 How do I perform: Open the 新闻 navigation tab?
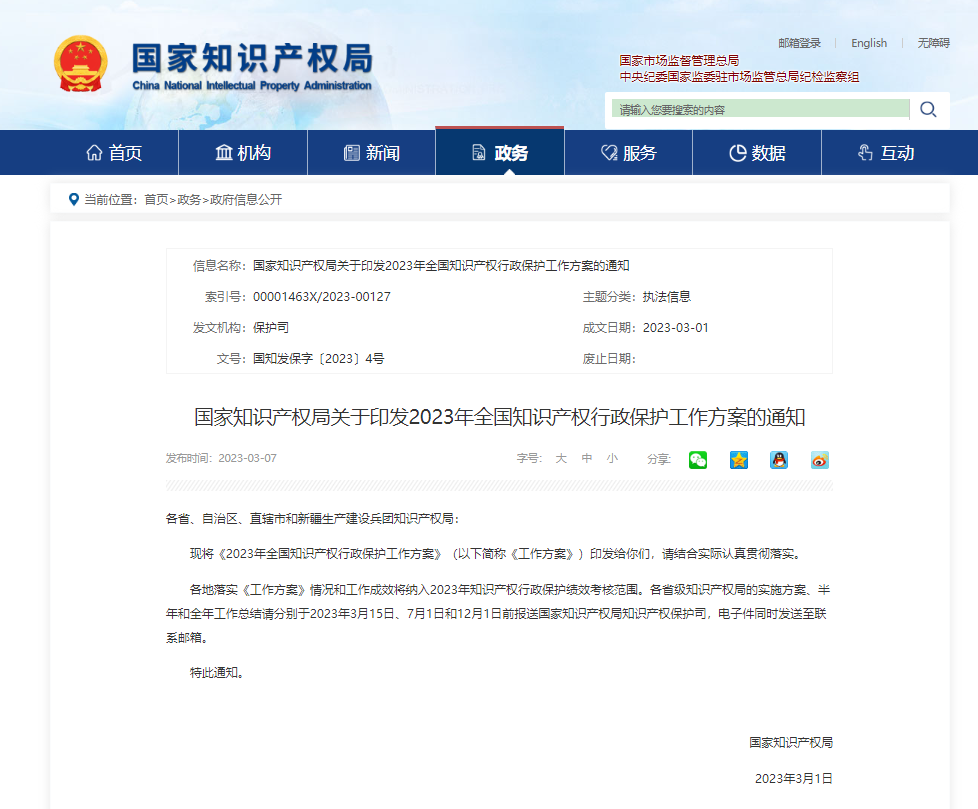[x=372, y=153]
